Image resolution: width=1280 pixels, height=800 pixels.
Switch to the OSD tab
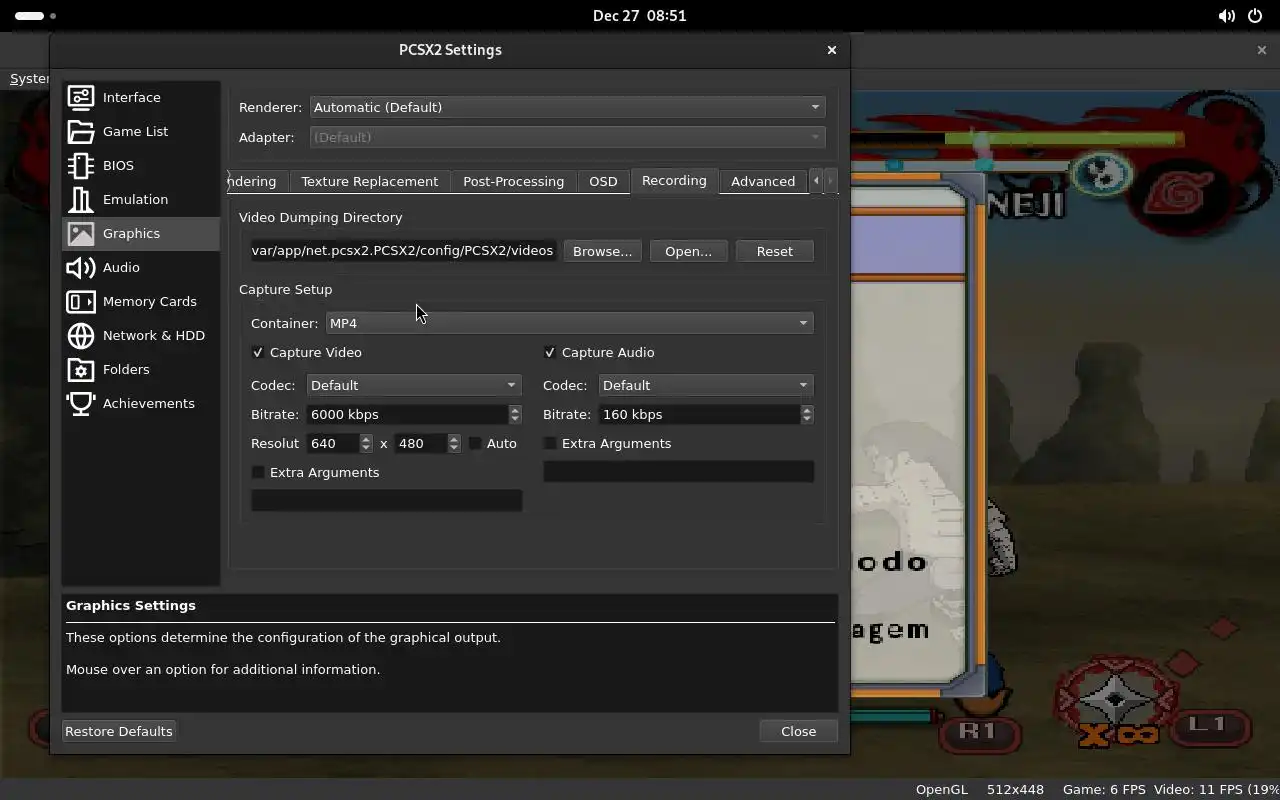tap(603, 181)
